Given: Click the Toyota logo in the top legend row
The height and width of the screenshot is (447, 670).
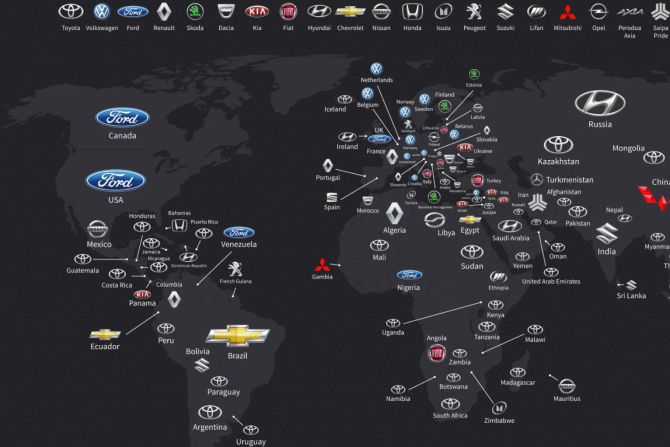Looking at the screenshot, I should pos(71,12).
